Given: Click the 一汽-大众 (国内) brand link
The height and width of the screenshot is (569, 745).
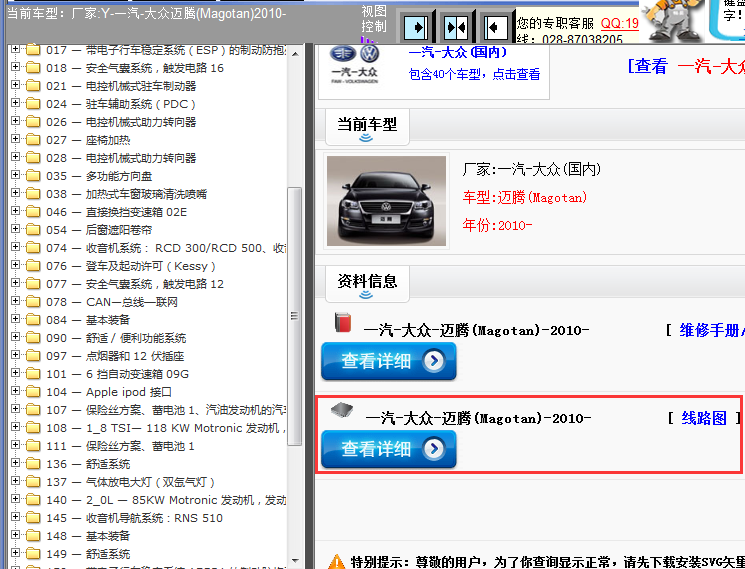Looking at the screenshot, I should 458,52.
